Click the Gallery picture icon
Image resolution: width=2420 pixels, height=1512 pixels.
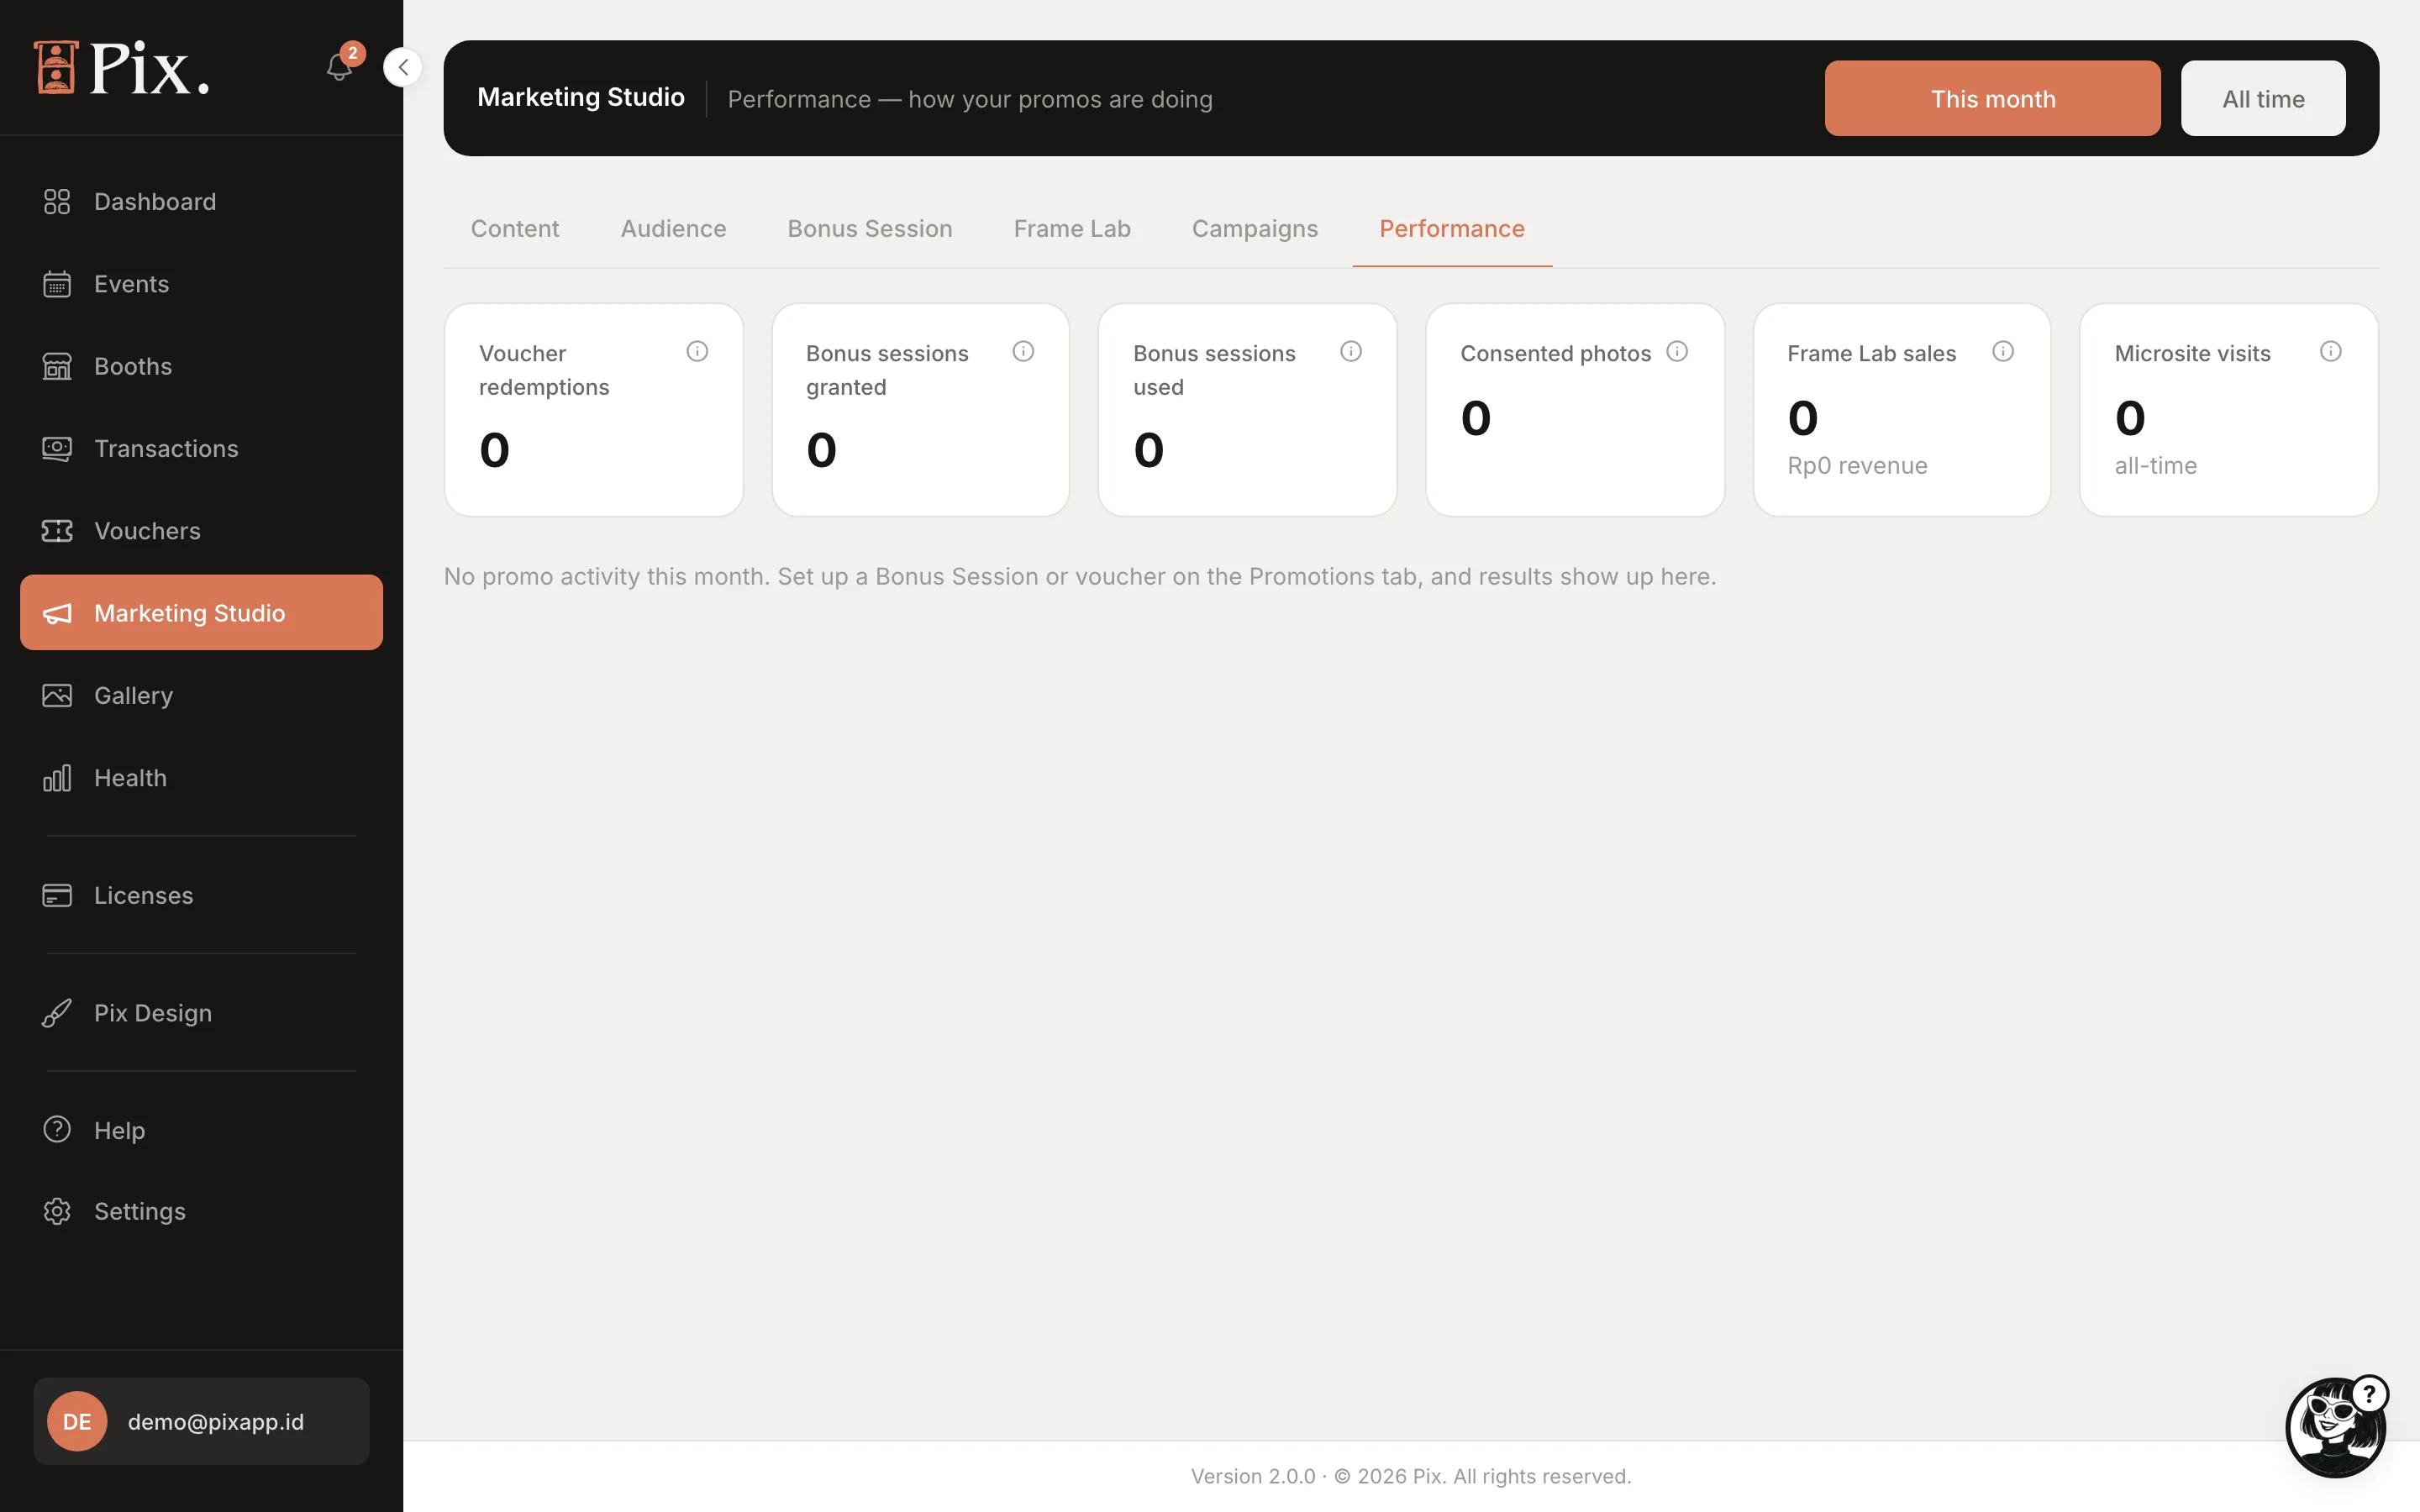57,695
